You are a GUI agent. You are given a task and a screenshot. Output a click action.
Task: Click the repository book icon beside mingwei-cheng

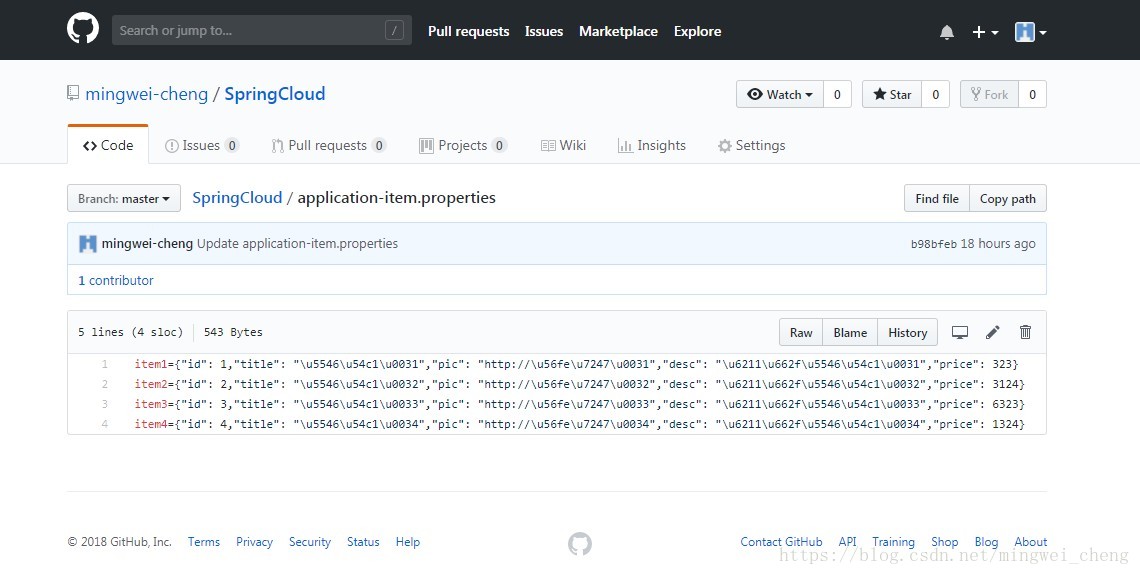tap(73, 93)
